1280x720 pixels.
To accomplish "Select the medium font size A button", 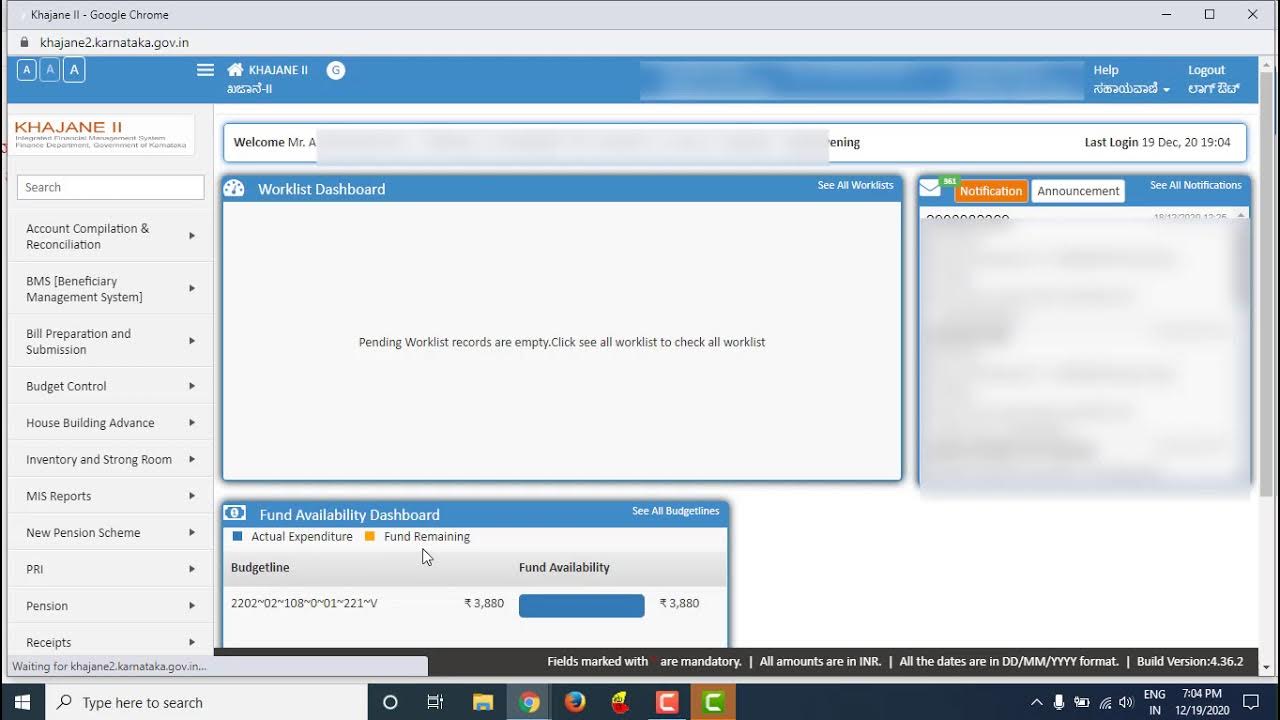I will pos(49,69).
